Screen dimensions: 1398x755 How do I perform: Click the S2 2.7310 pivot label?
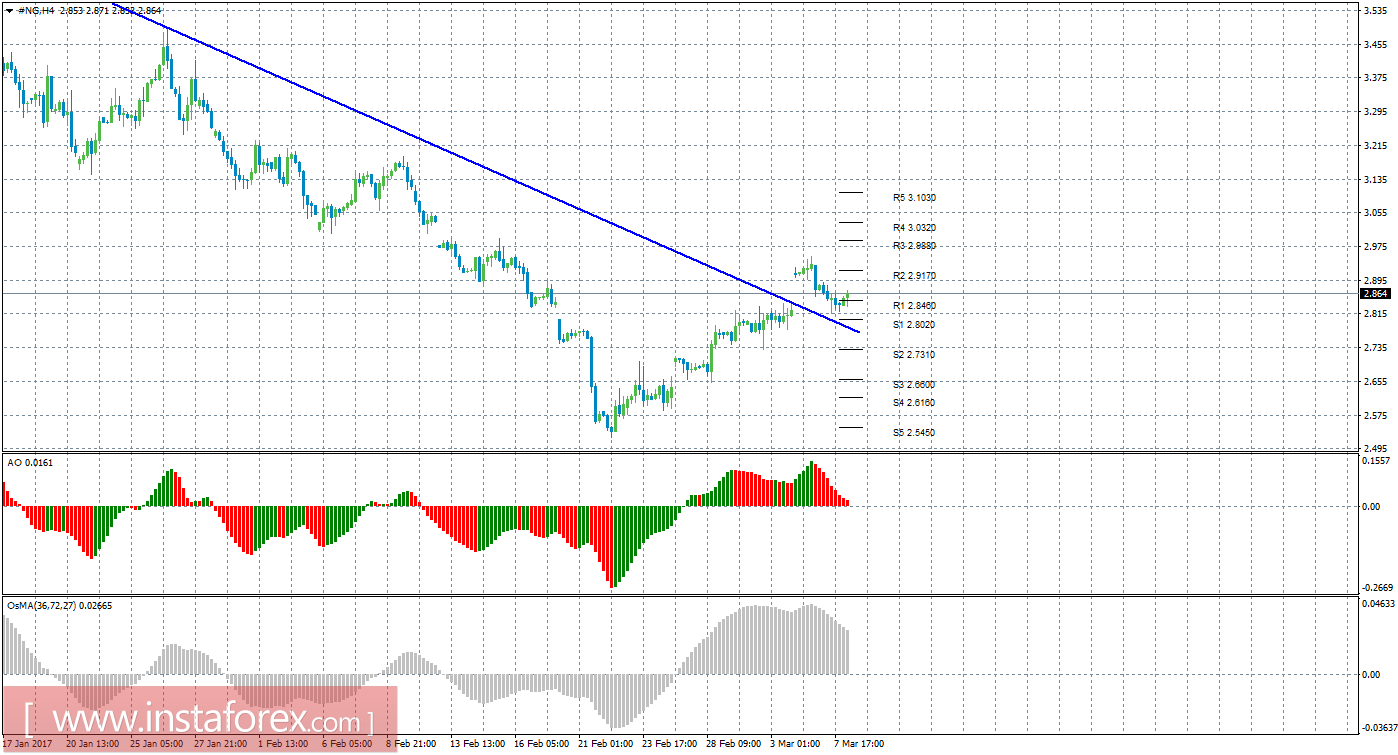tap(914, 355)
